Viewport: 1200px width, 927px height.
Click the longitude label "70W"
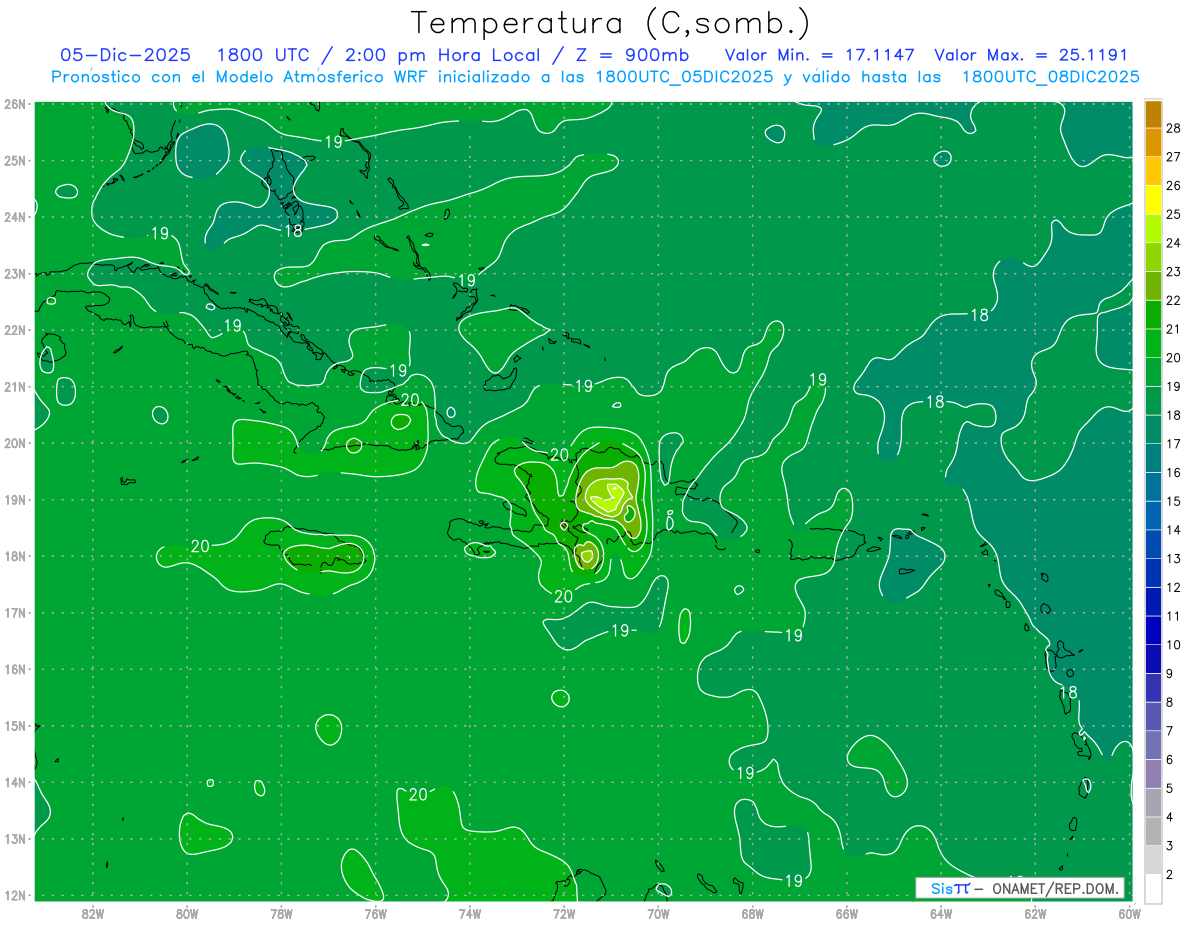[x=658, y=913]
